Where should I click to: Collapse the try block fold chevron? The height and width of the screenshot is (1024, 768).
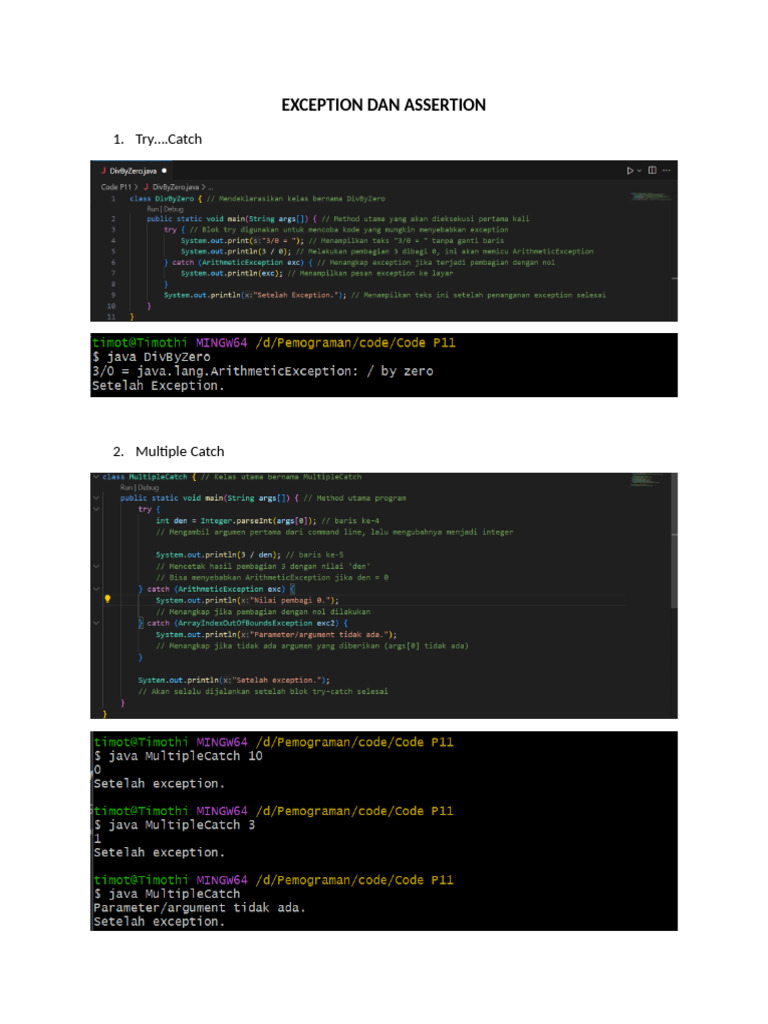(96, 509)
